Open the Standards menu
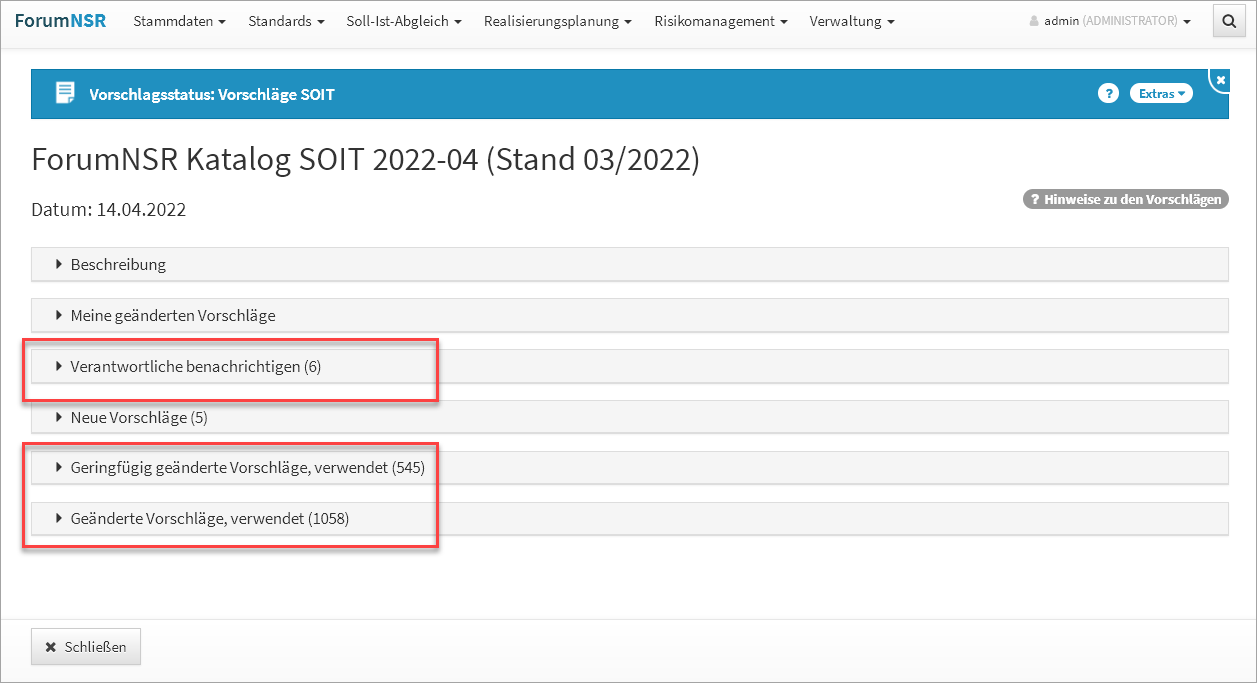This screenshot has width=1257, height=683. pos(286,21)
